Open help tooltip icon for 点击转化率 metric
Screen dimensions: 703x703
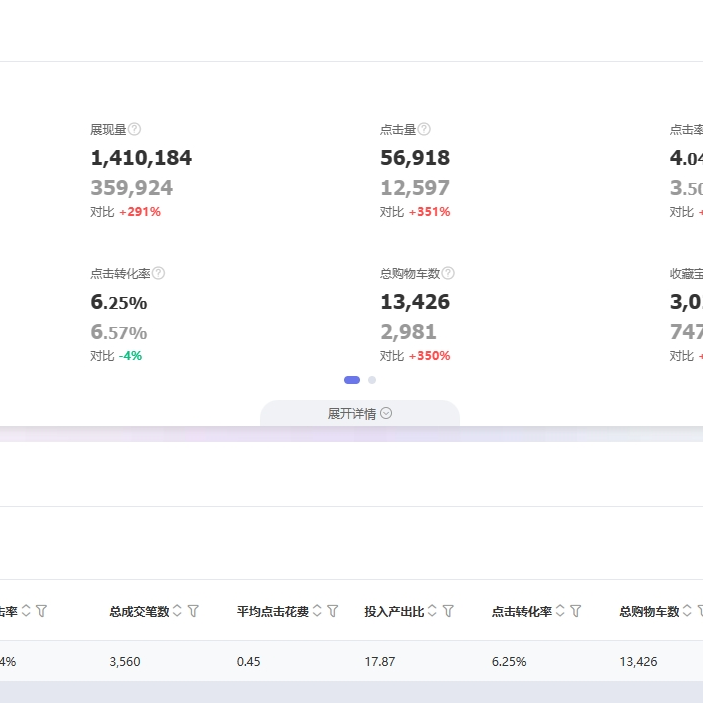click(x=158, y=273)
